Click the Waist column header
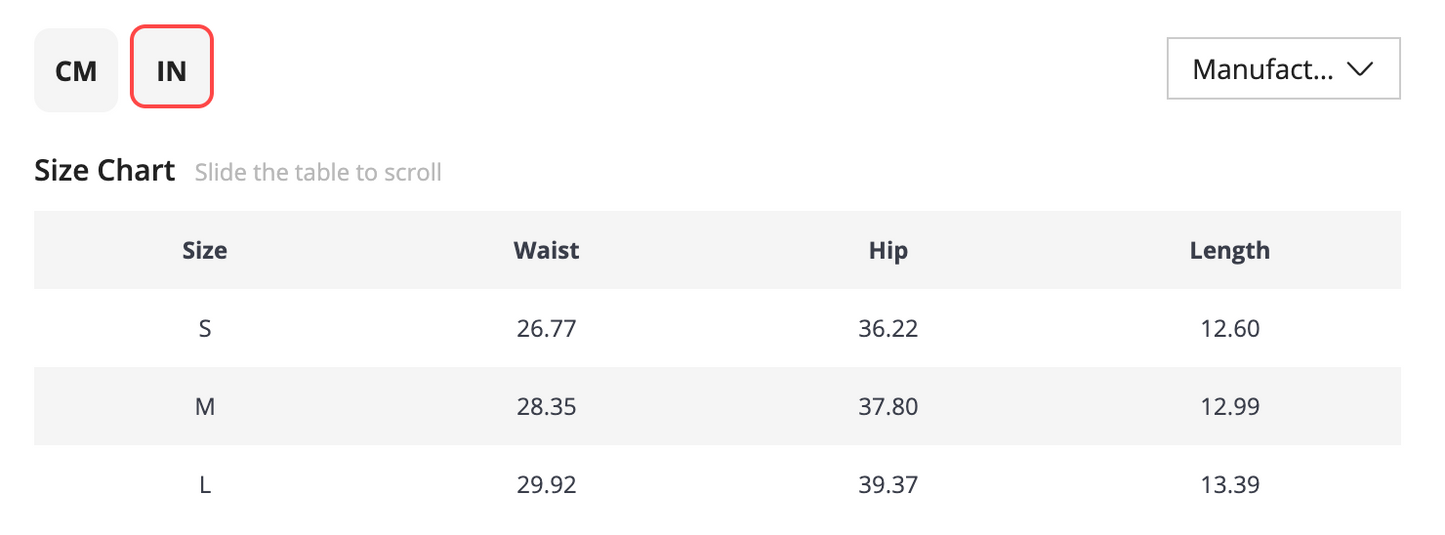Image resolution: width=1445 pixels, height=535 pixels. pos(546,250)
